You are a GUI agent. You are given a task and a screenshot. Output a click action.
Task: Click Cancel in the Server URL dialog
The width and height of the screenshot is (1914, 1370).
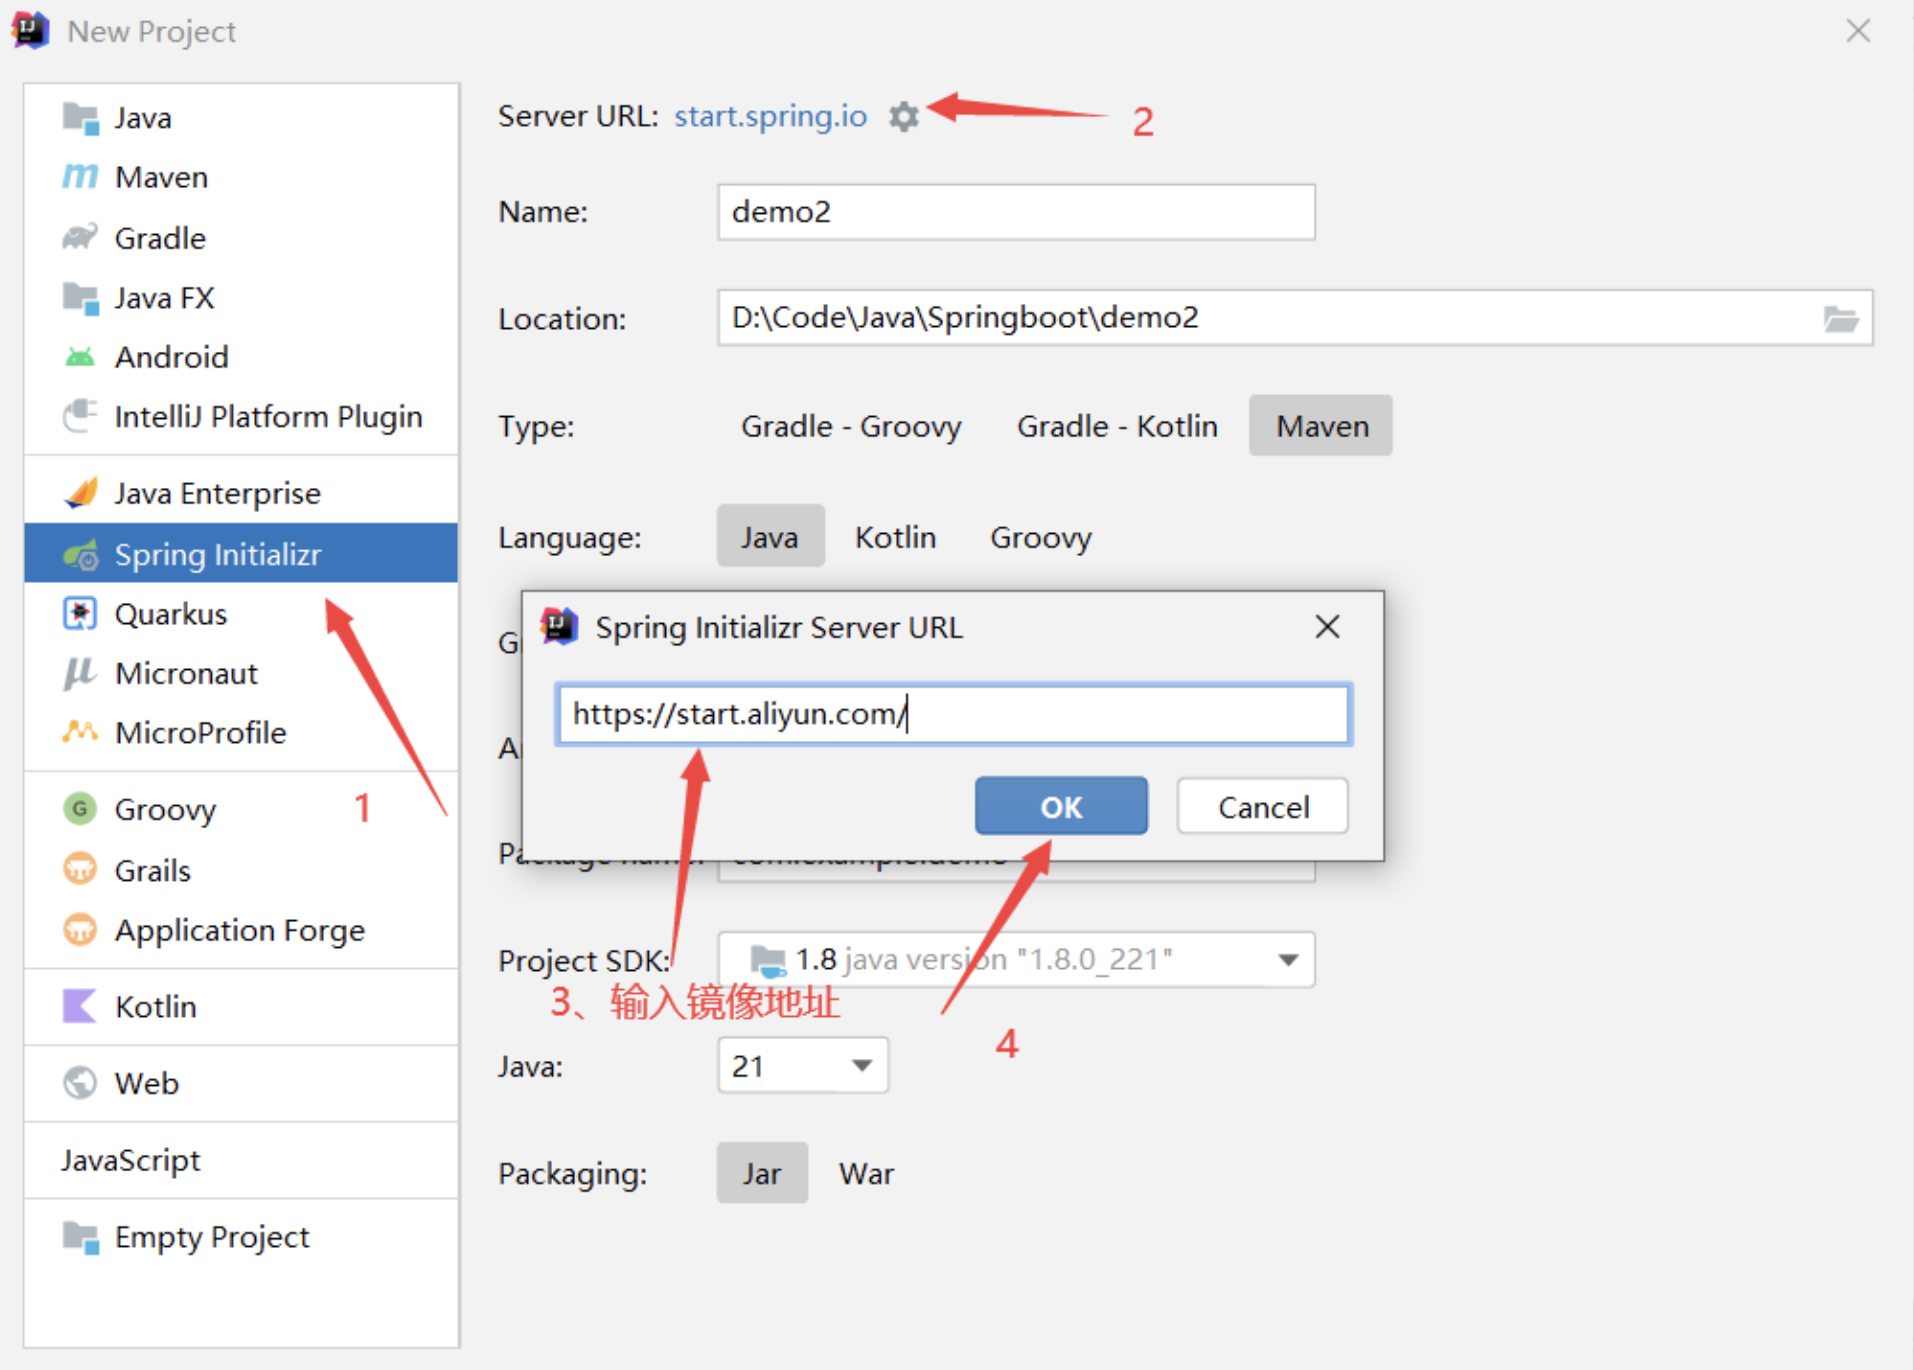pyautogui.click(x=1262, y=807)
